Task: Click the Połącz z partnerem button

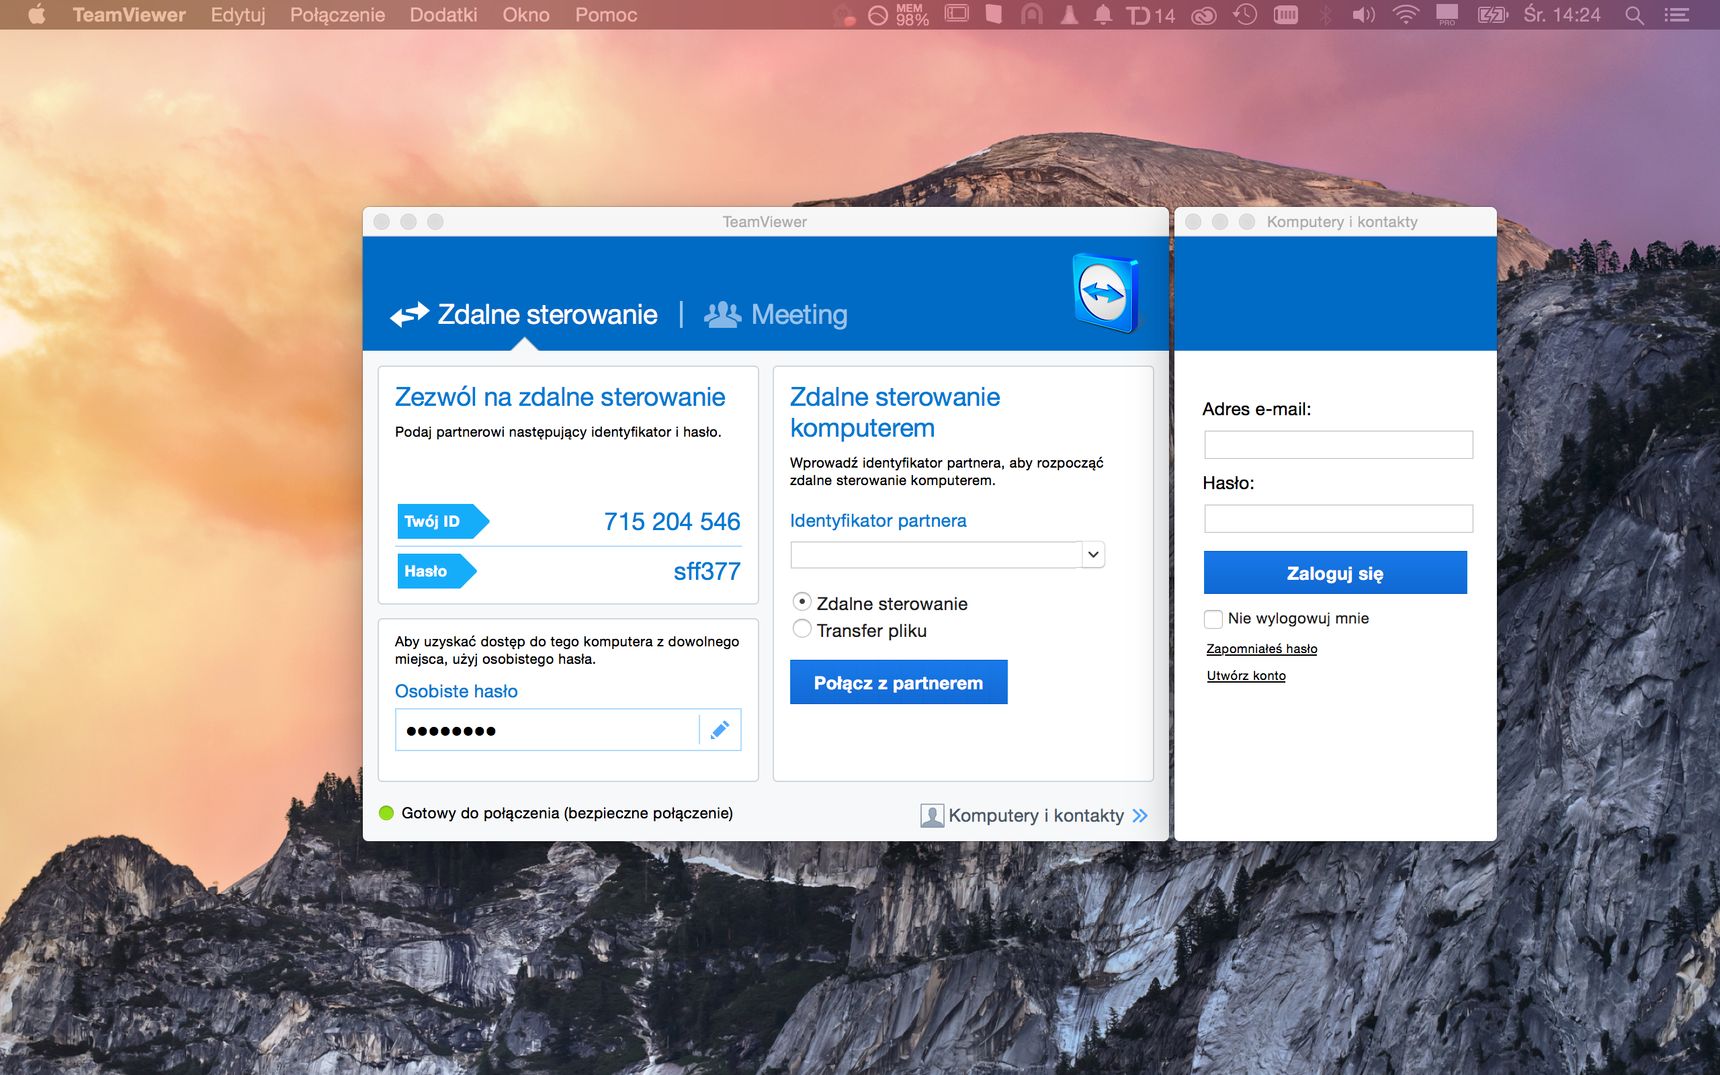Action: click(898, 682)
